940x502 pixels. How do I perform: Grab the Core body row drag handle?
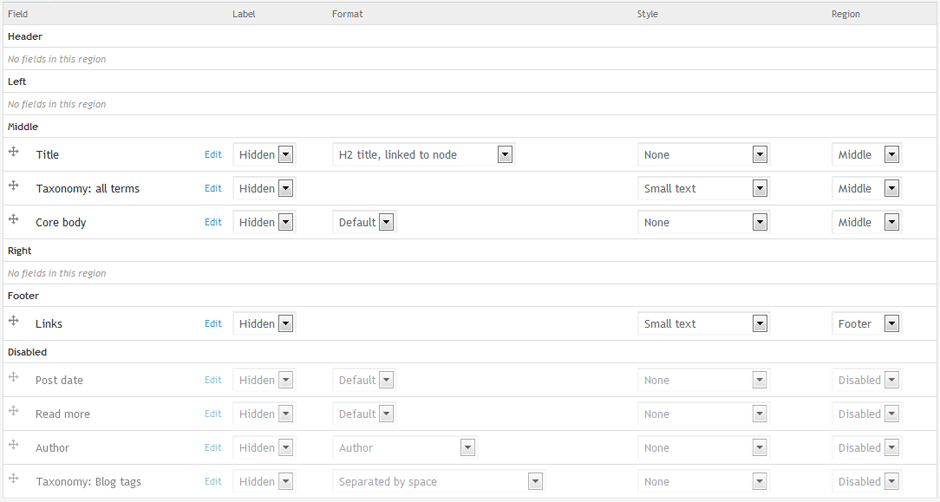(14, 220)
